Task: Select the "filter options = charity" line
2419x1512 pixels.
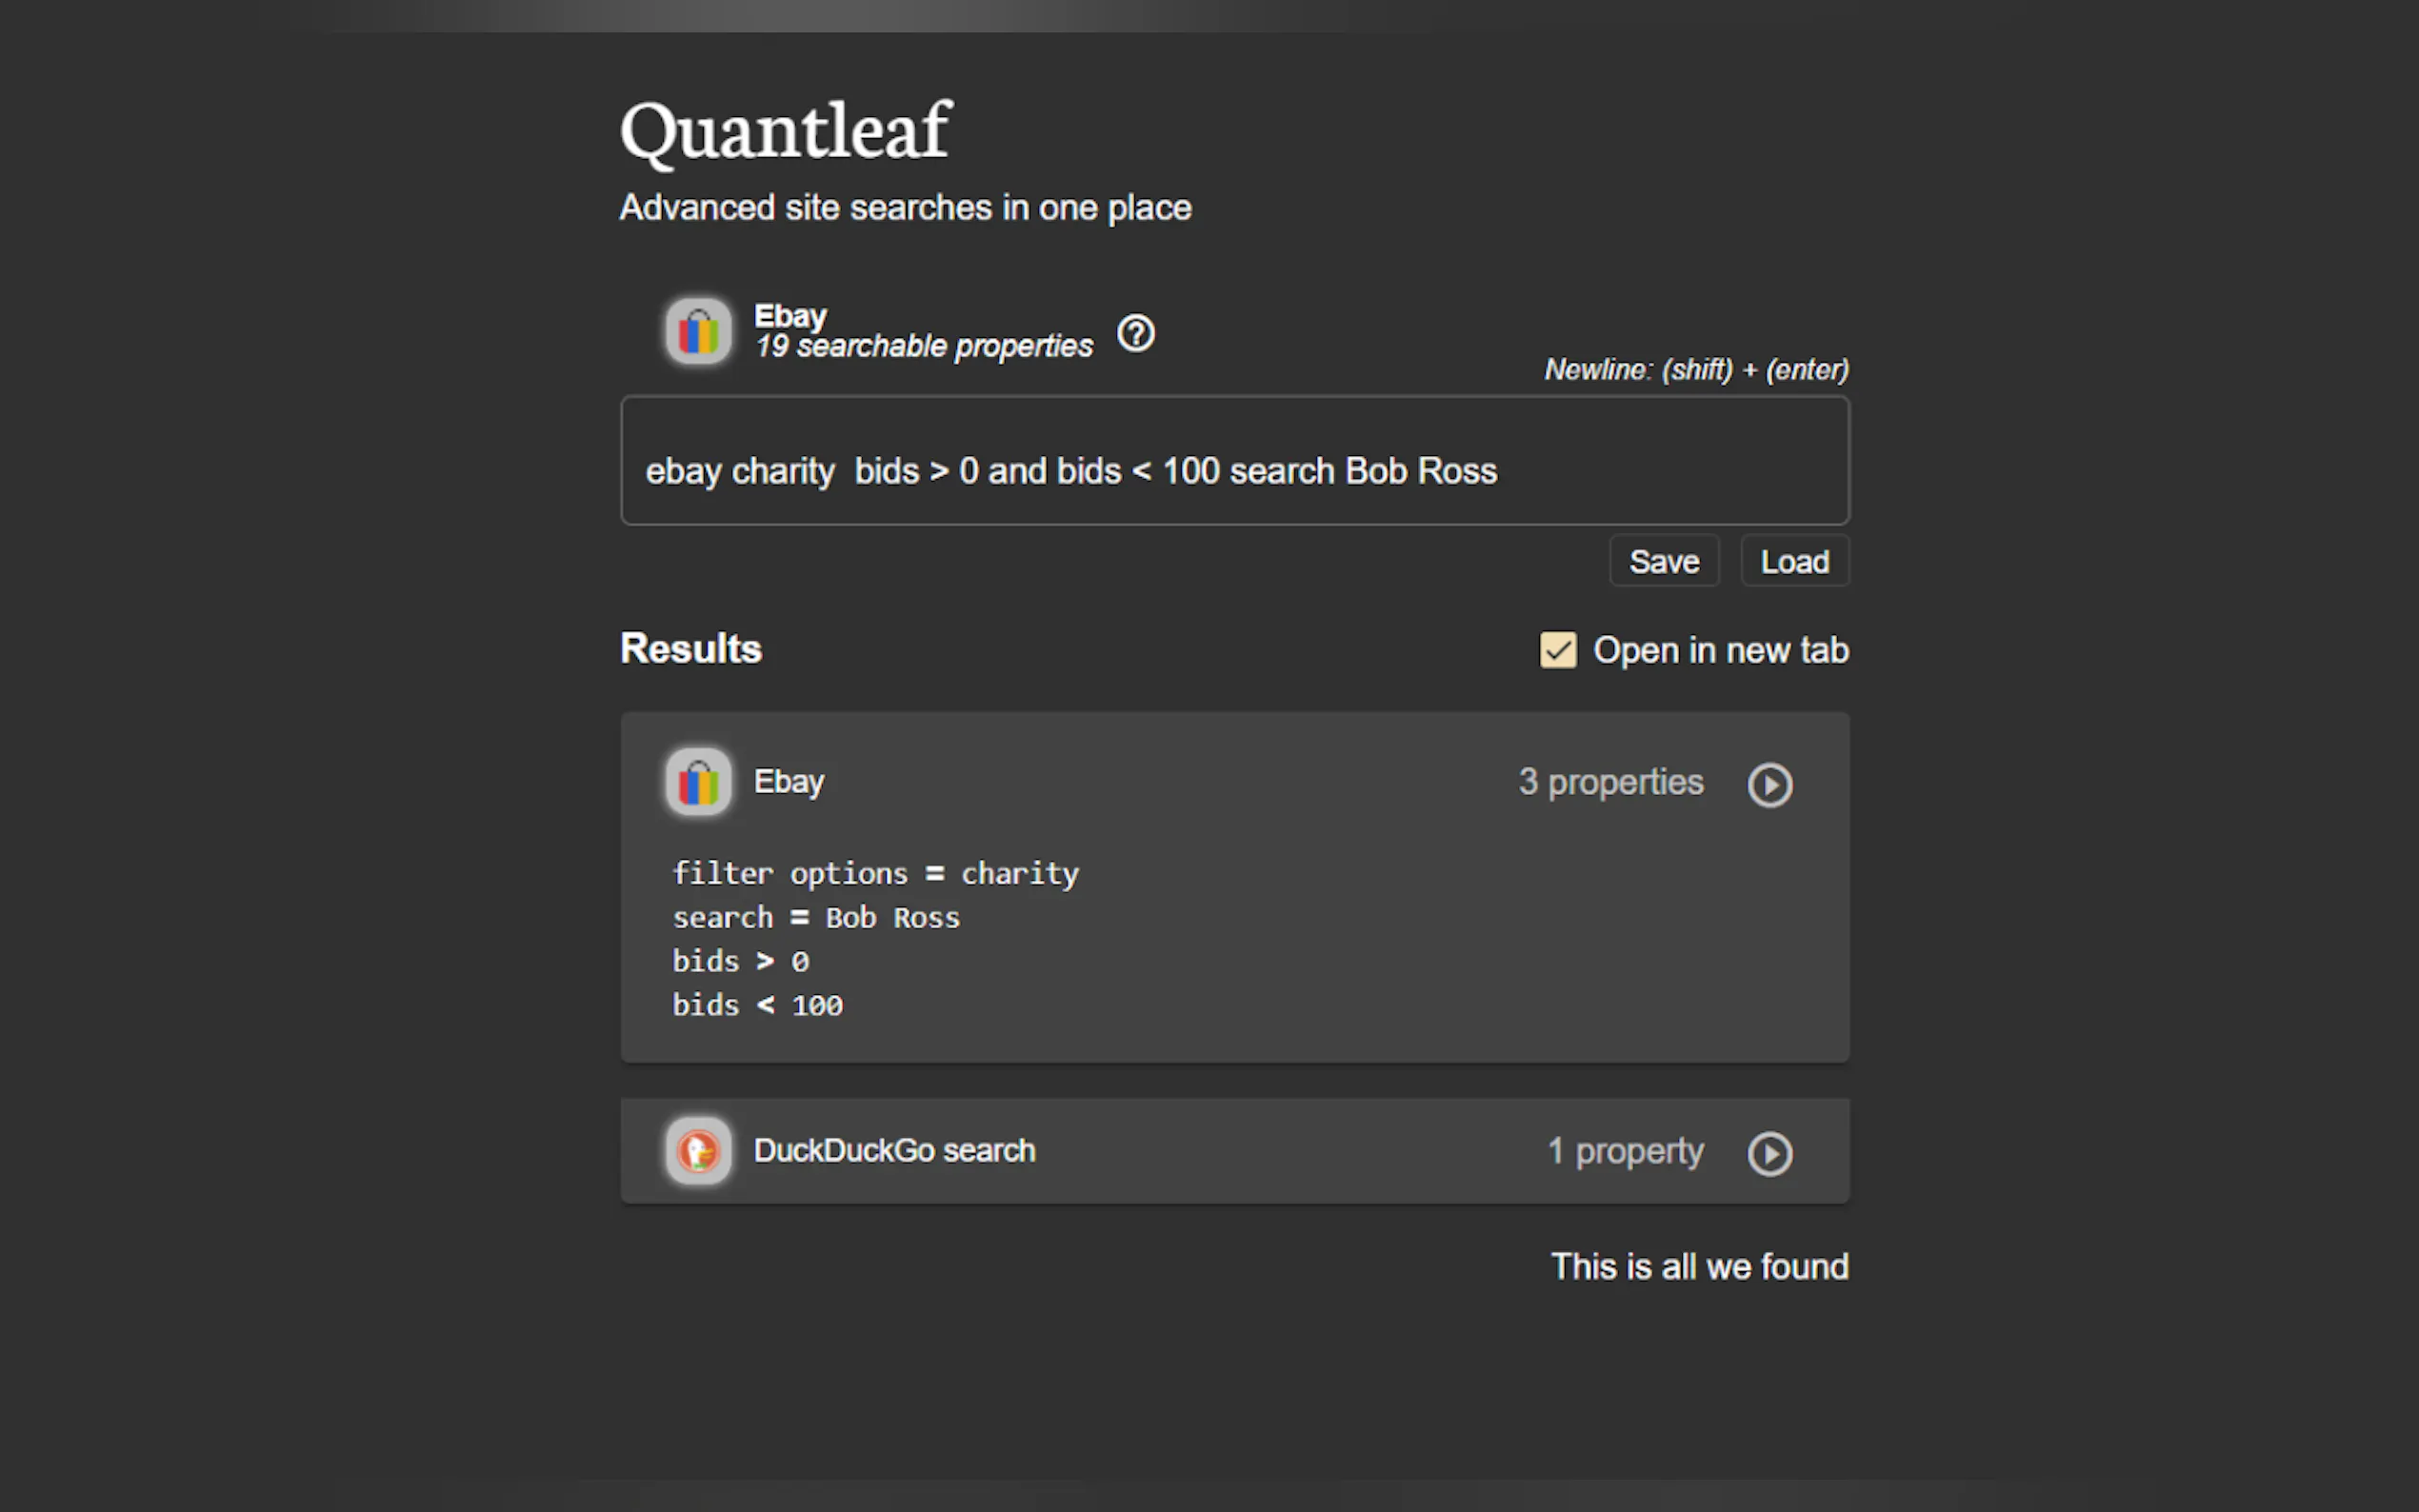Action: pos(875,873)
